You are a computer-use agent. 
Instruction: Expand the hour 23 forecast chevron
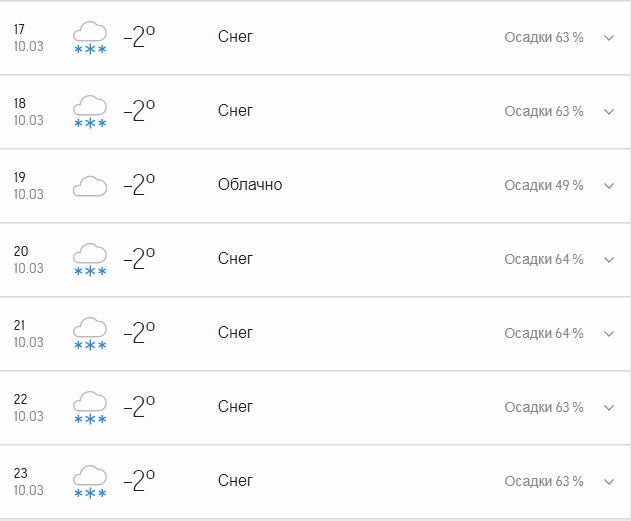[x=609, y=482]
